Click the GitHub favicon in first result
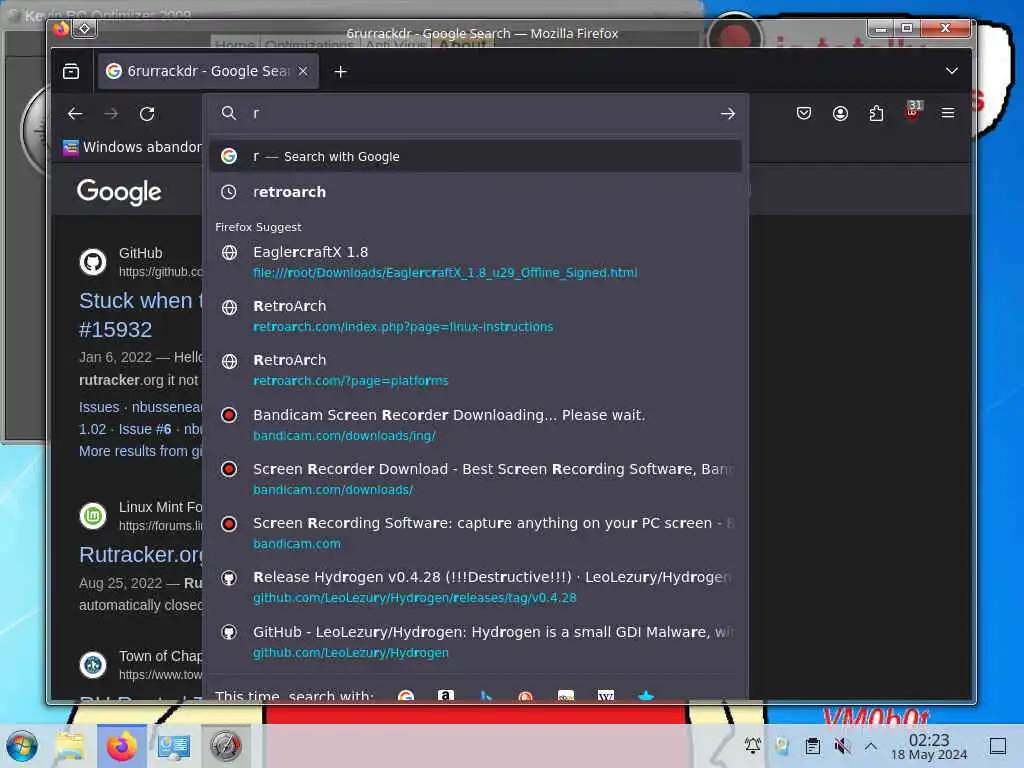Screen dimensions: 1024x768 93,262
